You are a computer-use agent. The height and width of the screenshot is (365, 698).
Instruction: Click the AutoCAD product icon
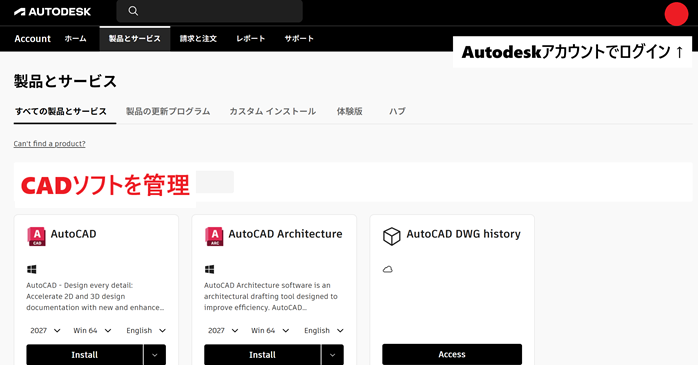(37, 236)
